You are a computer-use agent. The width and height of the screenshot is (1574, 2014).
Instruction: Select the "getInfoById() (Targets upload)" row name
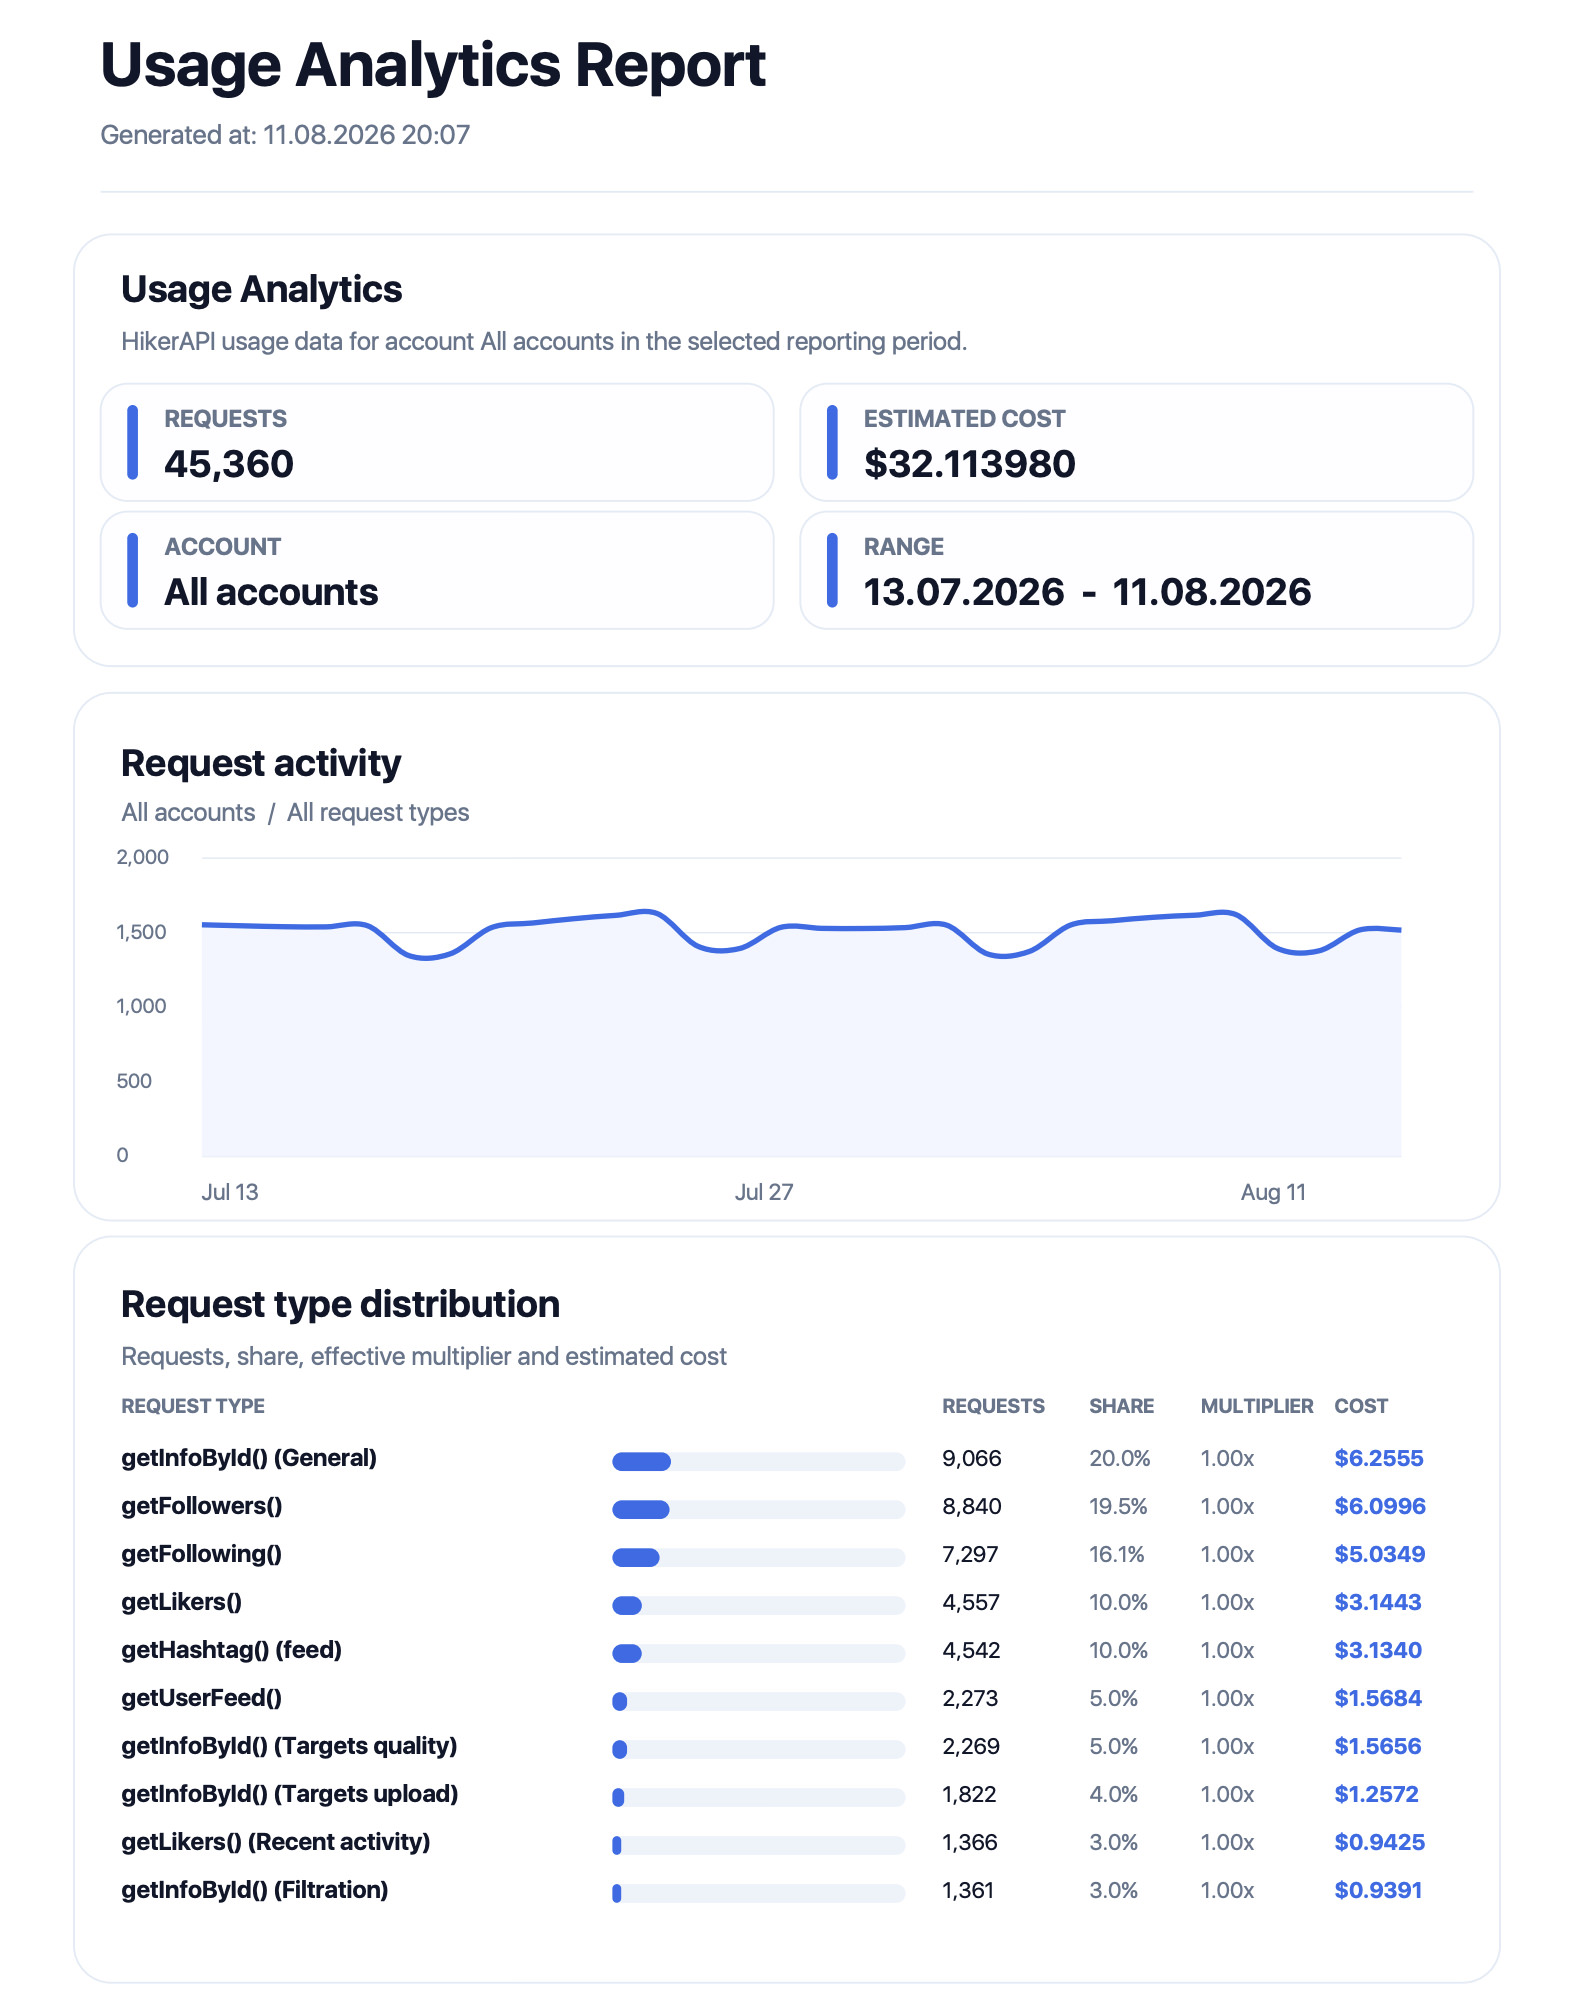[290, 1794]
